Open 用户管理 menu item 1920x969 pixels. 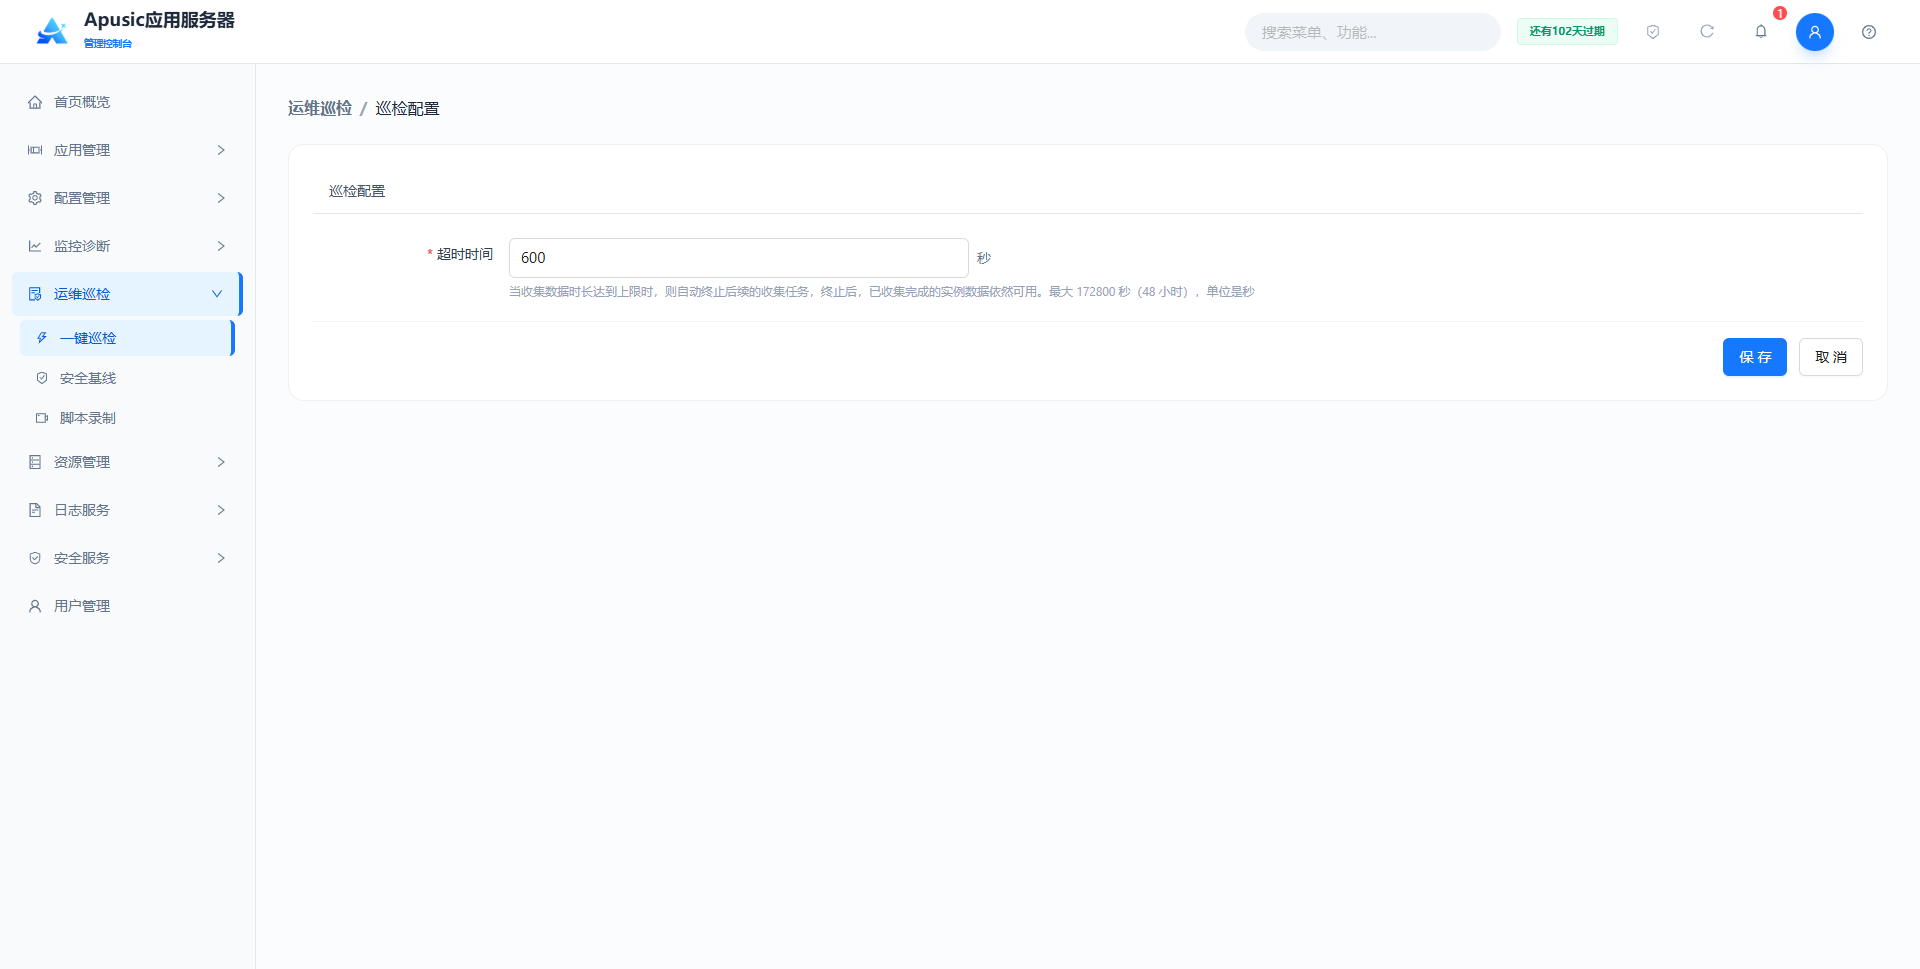pyautogui.click(x=127, y=606)
